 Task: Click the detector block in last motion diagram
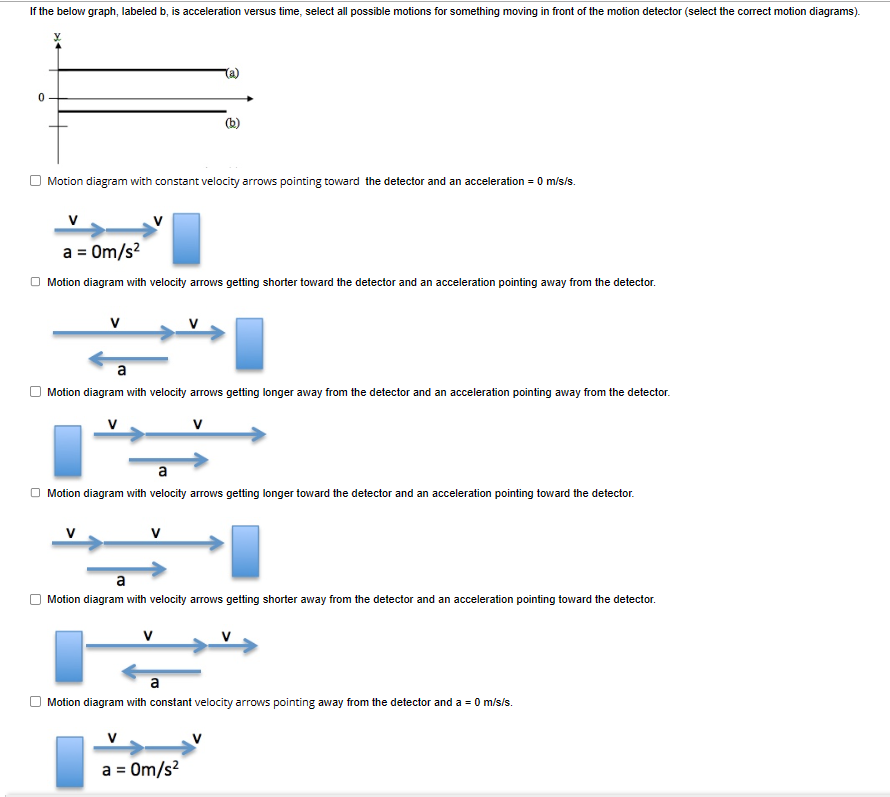(x=68, y=760)
